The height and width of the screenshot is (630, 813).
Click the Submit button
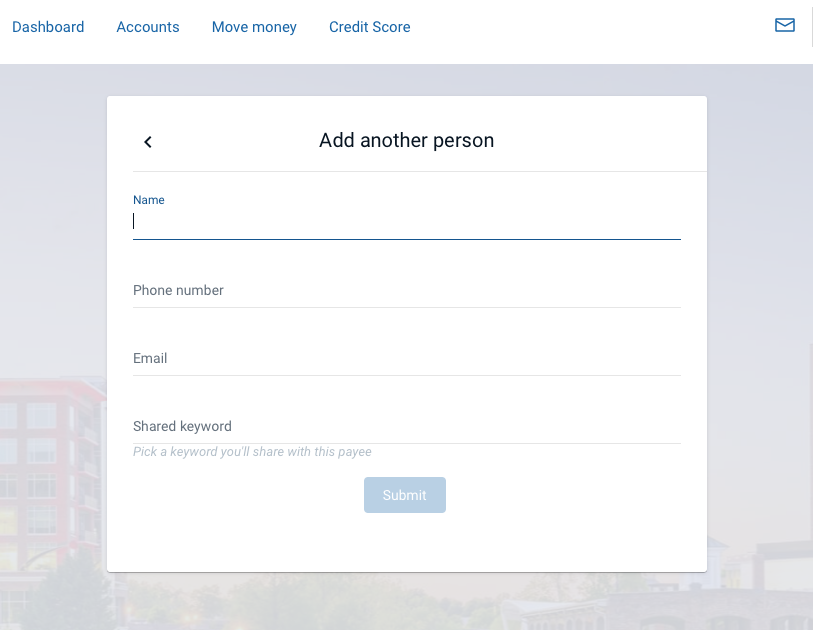[x=404, y=495]
